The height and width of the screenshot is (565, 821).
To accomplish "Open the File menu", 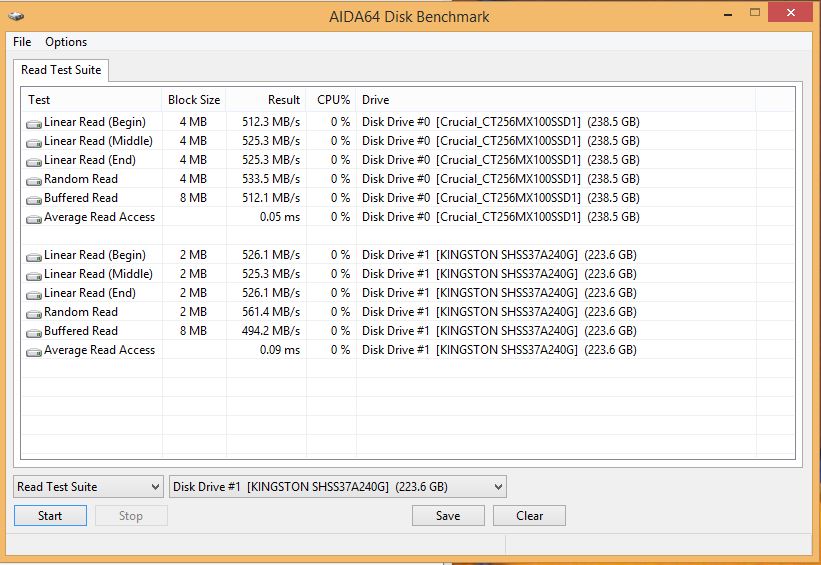I will pos(22,42).
